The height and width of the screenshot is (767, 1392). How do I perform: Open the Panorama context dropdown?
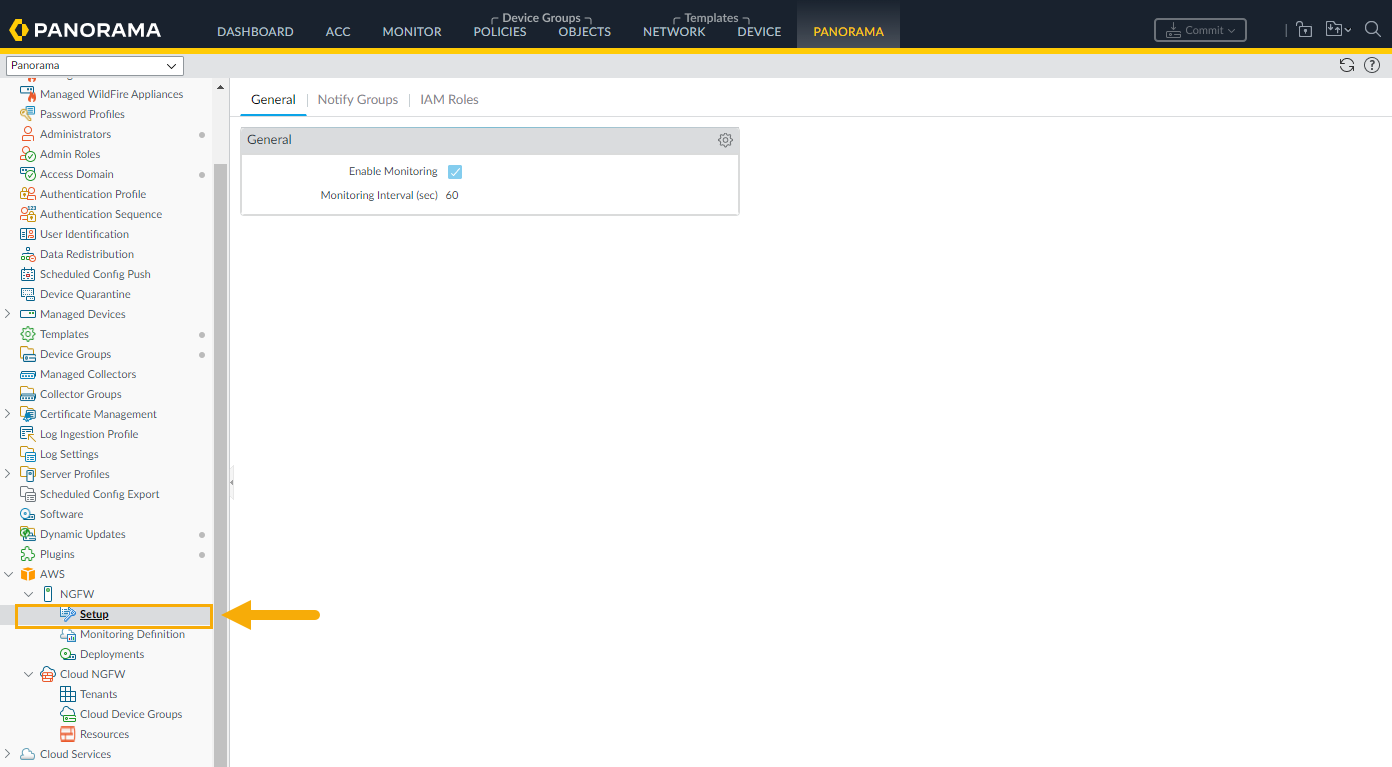tap(95, 66)
